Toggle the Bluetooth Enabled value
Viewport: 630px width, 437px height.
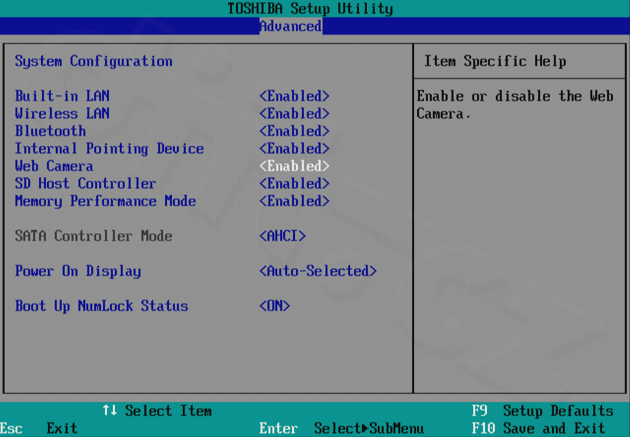click(x=294, y=131)
